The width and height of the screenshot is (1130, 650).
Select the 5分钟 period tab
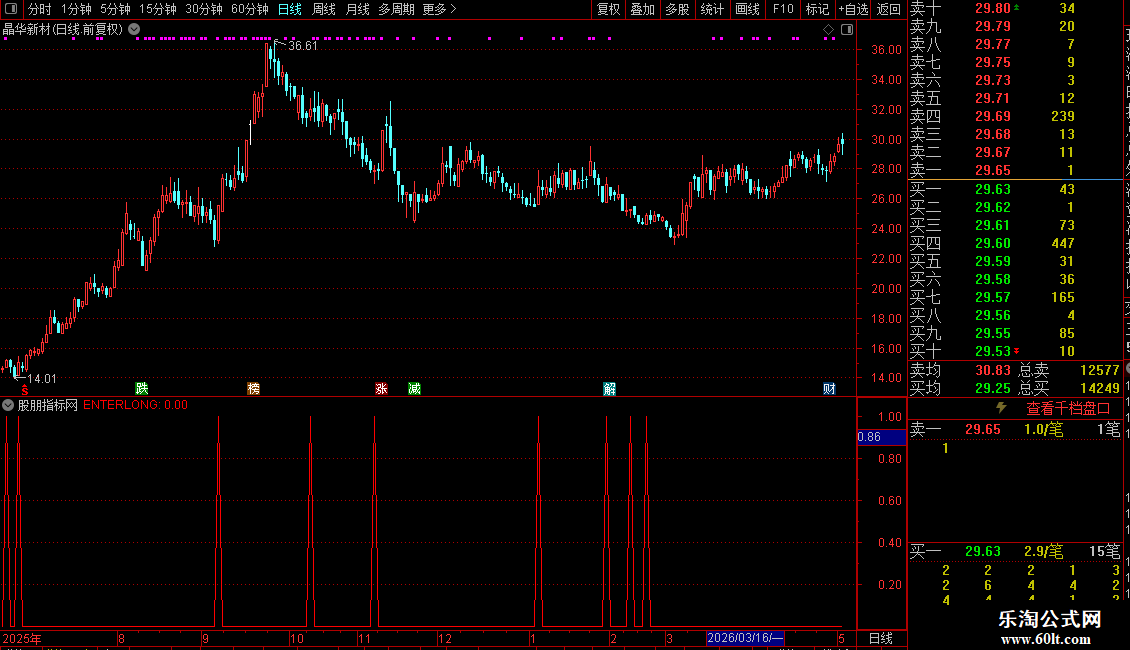tap(115, 9)
